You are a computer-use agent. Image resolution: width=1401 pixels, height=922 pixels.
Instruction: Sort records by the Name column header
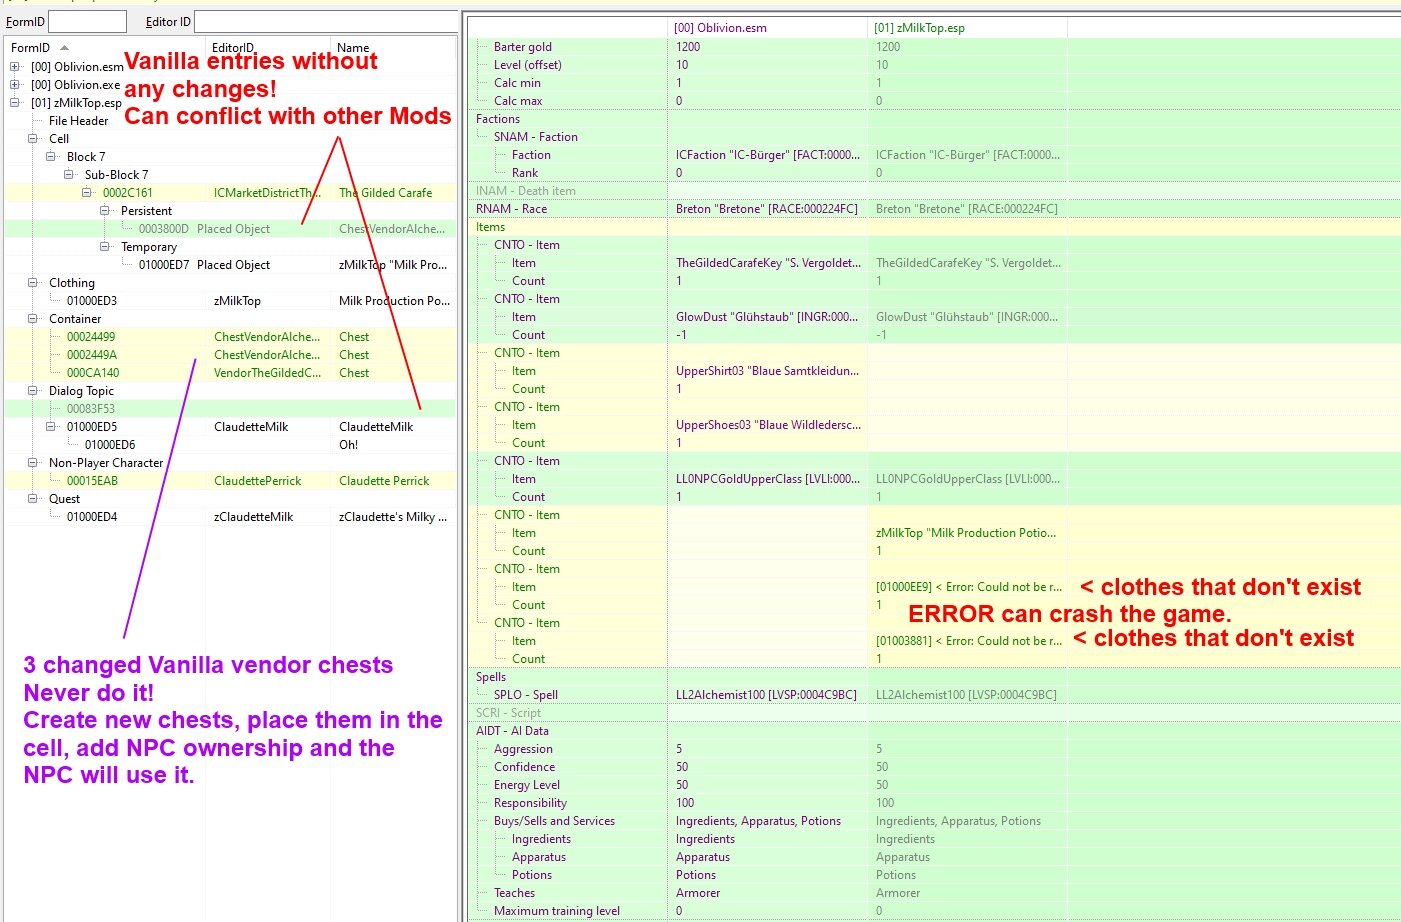(353, 47)
